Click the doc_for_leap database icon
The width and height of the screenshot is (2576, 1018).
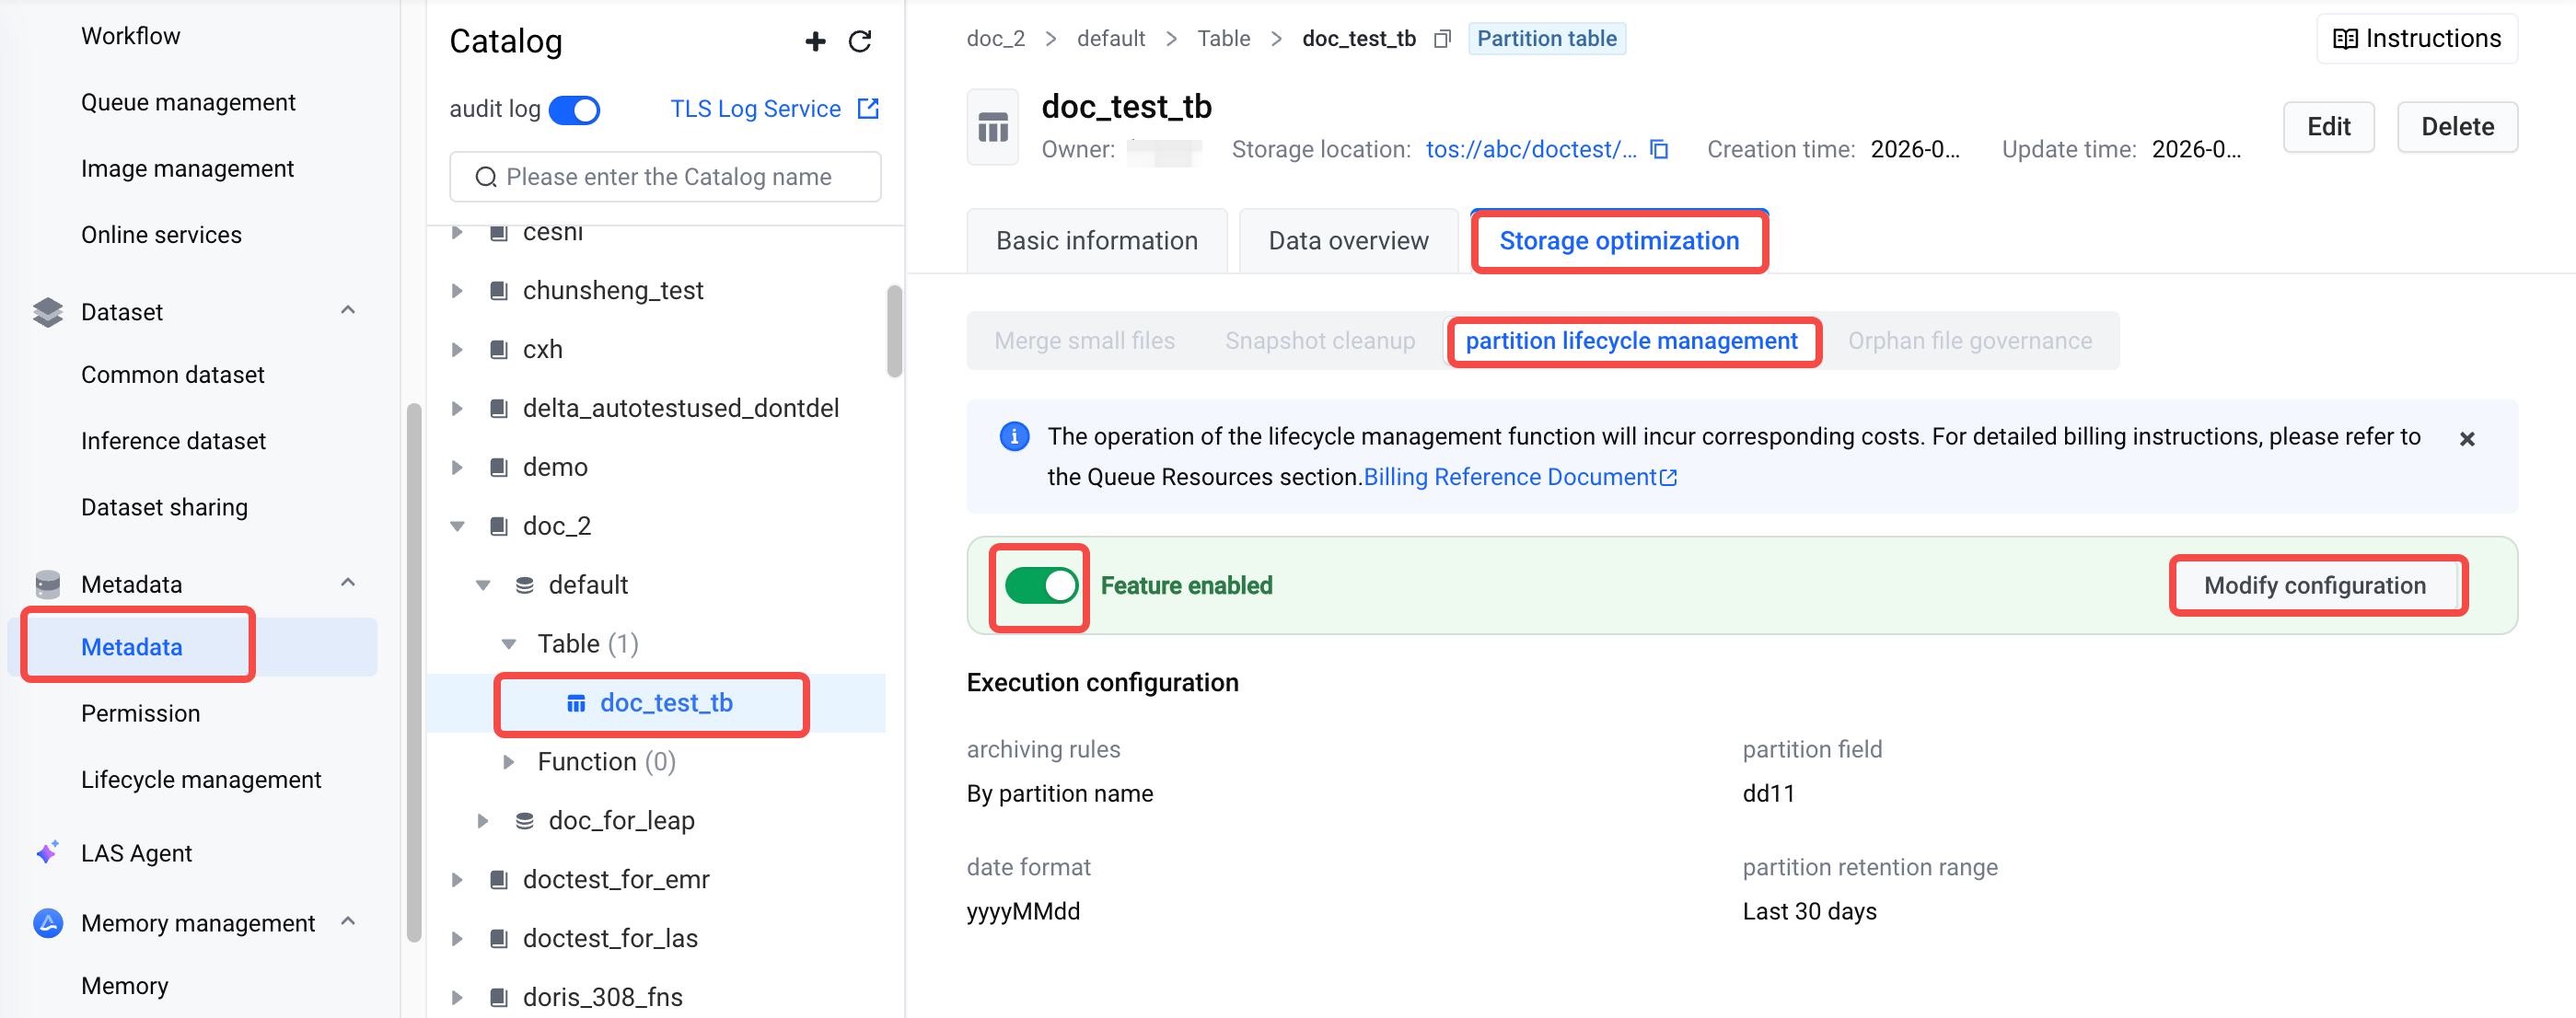[524, 820]
